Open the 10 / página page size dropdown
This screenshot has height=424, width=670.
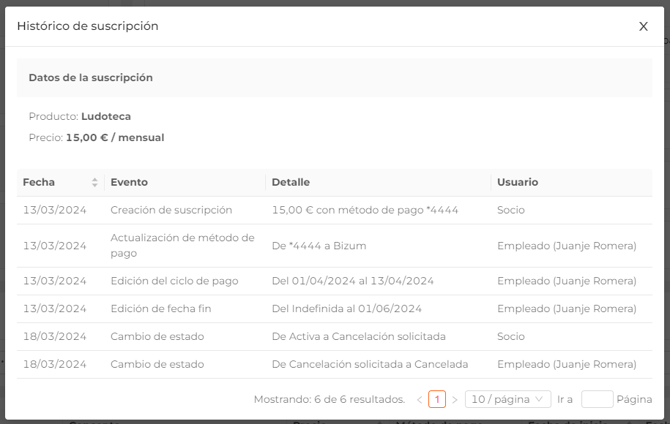pyautogui.click(x=508, y=399)
